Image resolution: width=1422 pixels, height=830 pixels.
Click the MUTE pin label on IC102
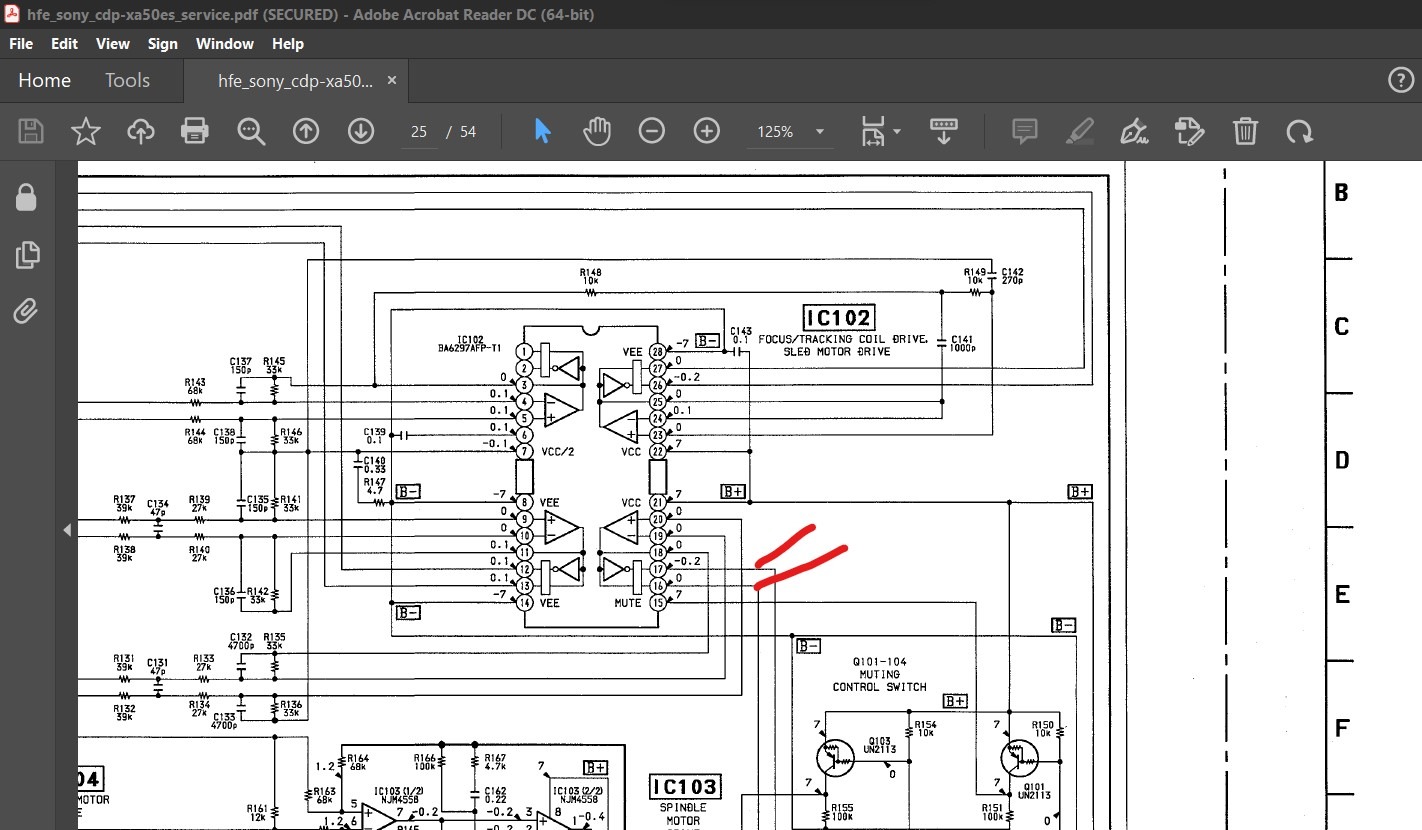(627, 603)
